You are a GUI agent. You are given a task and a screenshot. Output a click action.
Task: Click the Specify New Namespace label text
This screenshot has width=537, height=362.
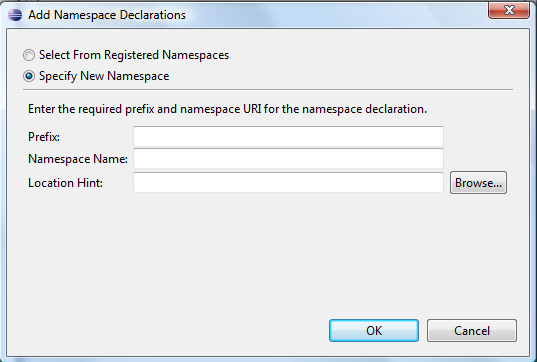pyautogui.click(x=104, y=76)
